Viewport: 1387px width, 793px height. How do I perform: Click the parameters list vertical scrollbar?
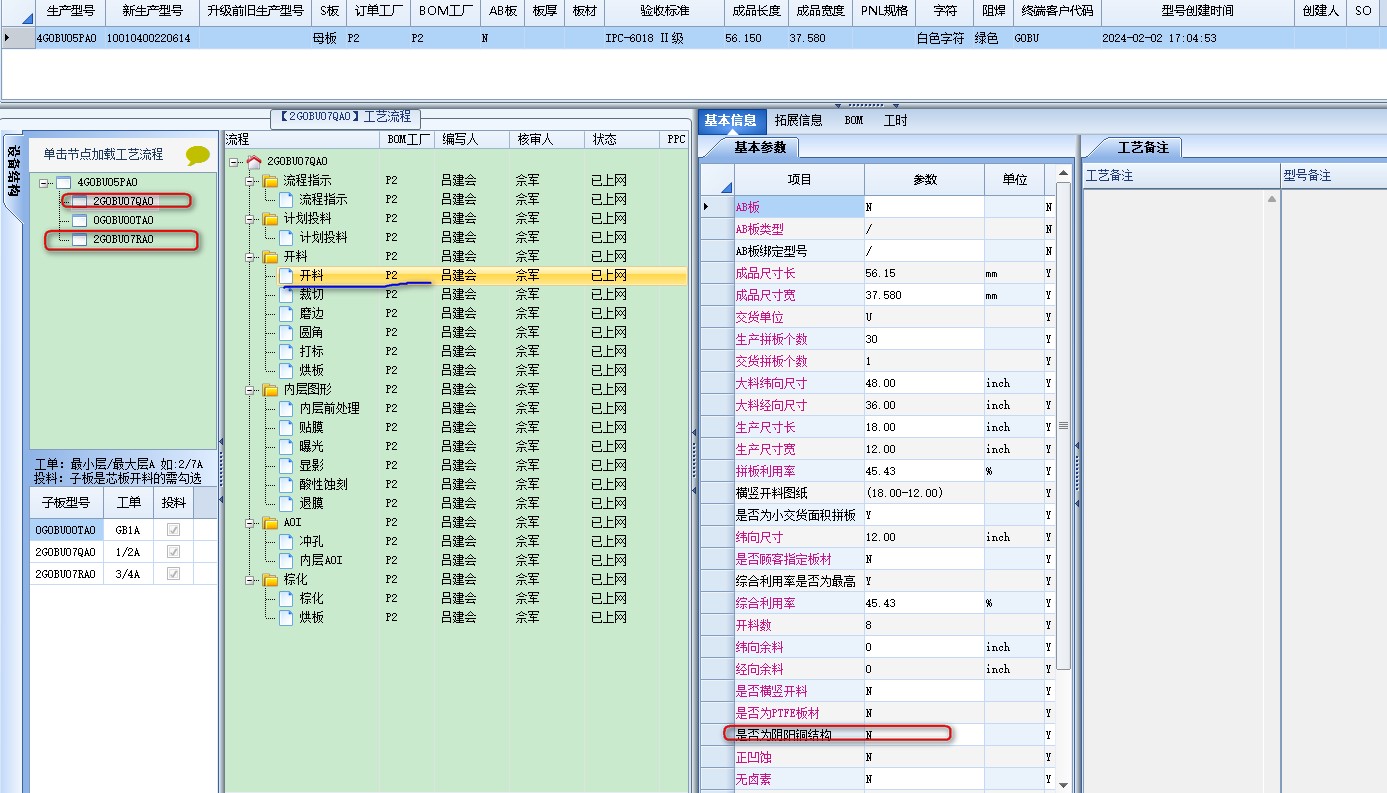[1063, 425]
